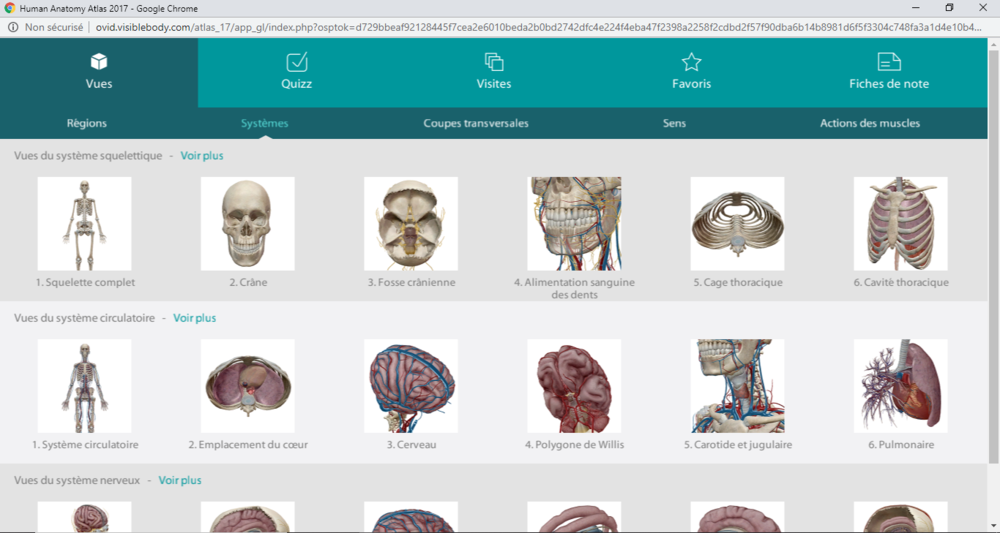
Task: Open the Vues cube icon
Action: tap(99, 62)
